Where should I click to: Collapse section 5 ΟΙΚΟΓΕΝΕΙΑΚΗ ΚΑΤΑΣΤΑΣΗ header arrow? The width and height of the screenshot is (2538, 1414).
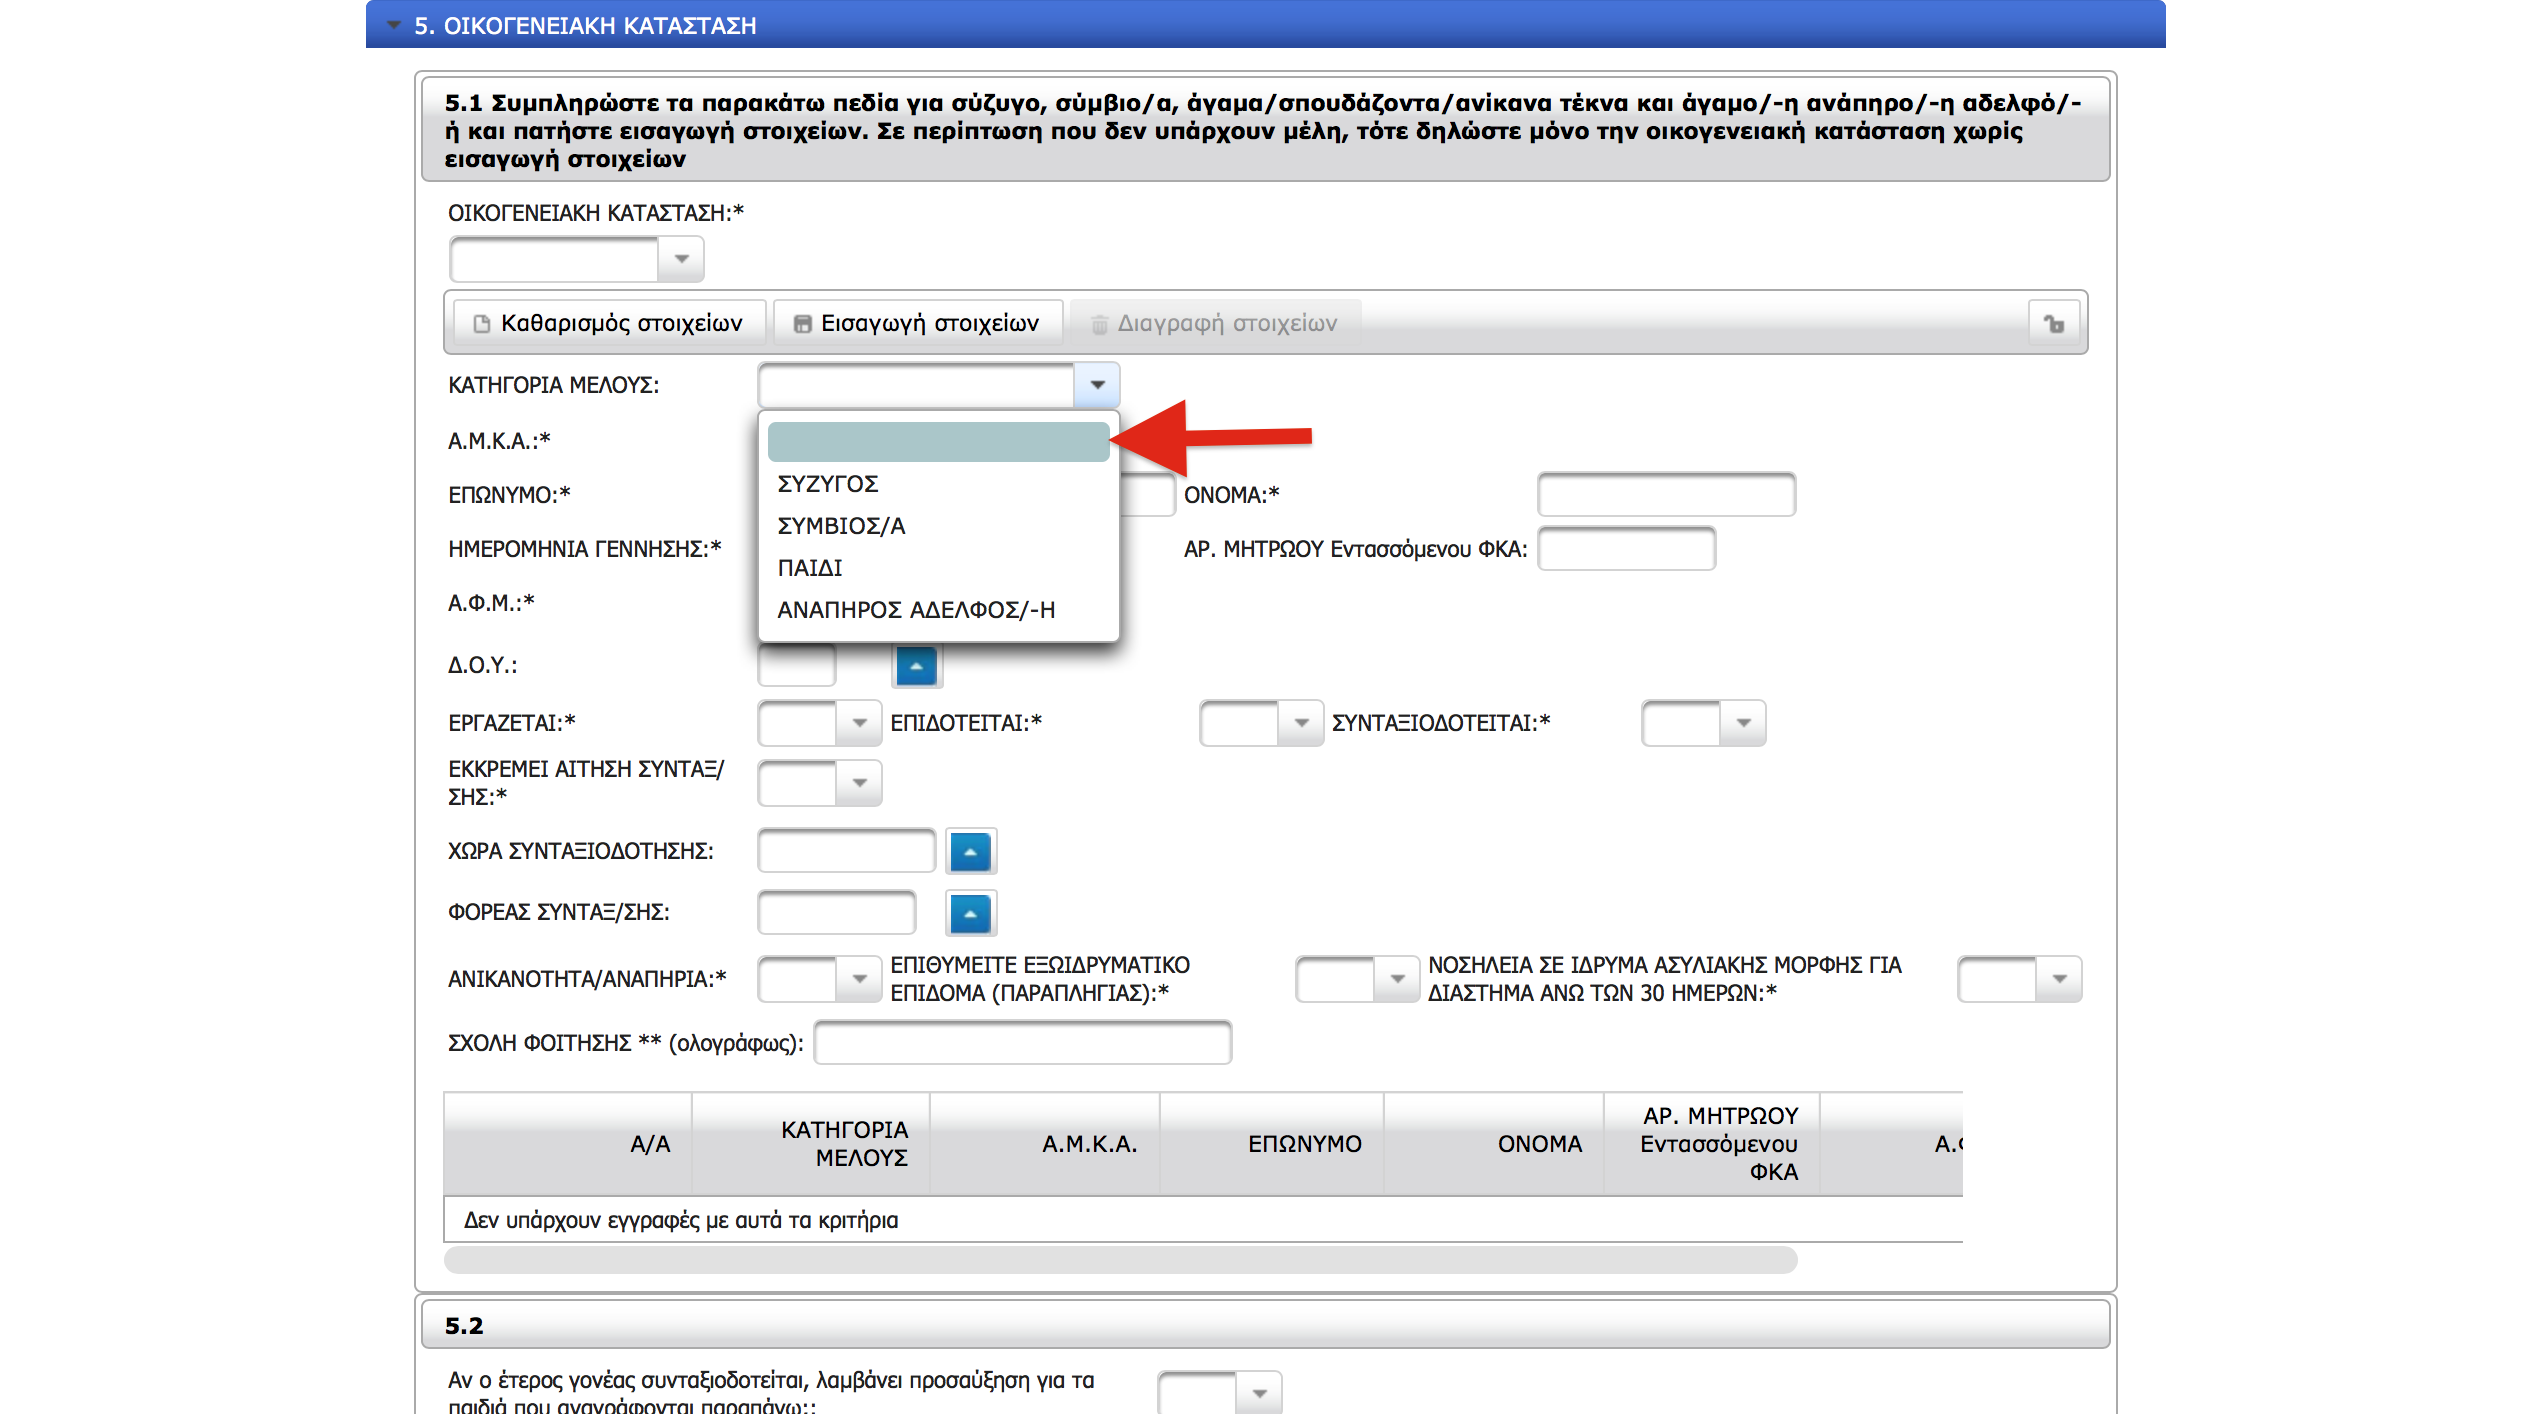394,25
